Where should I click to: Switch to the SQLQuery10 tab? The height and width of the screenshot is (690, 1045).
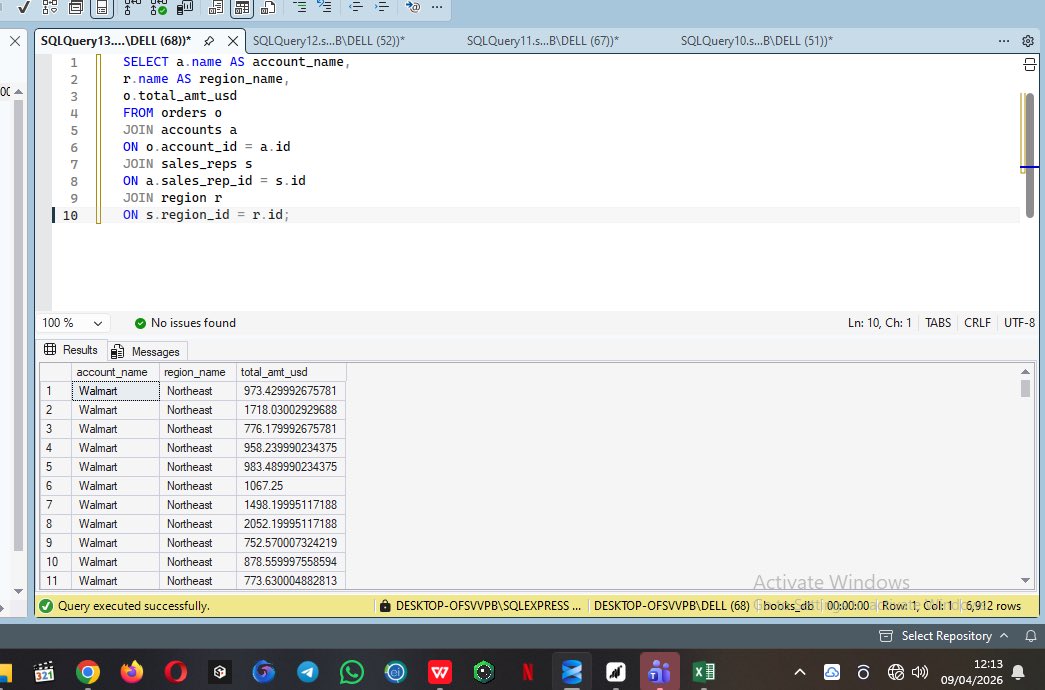[756, 41]
